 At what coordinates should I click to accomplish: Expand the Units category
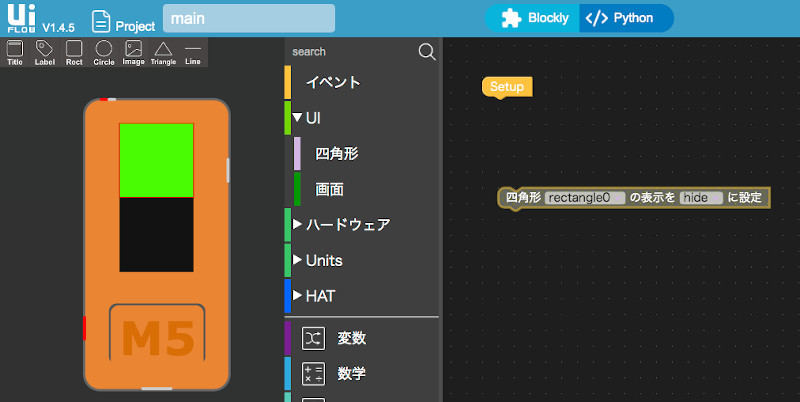[x=298, y=261]
